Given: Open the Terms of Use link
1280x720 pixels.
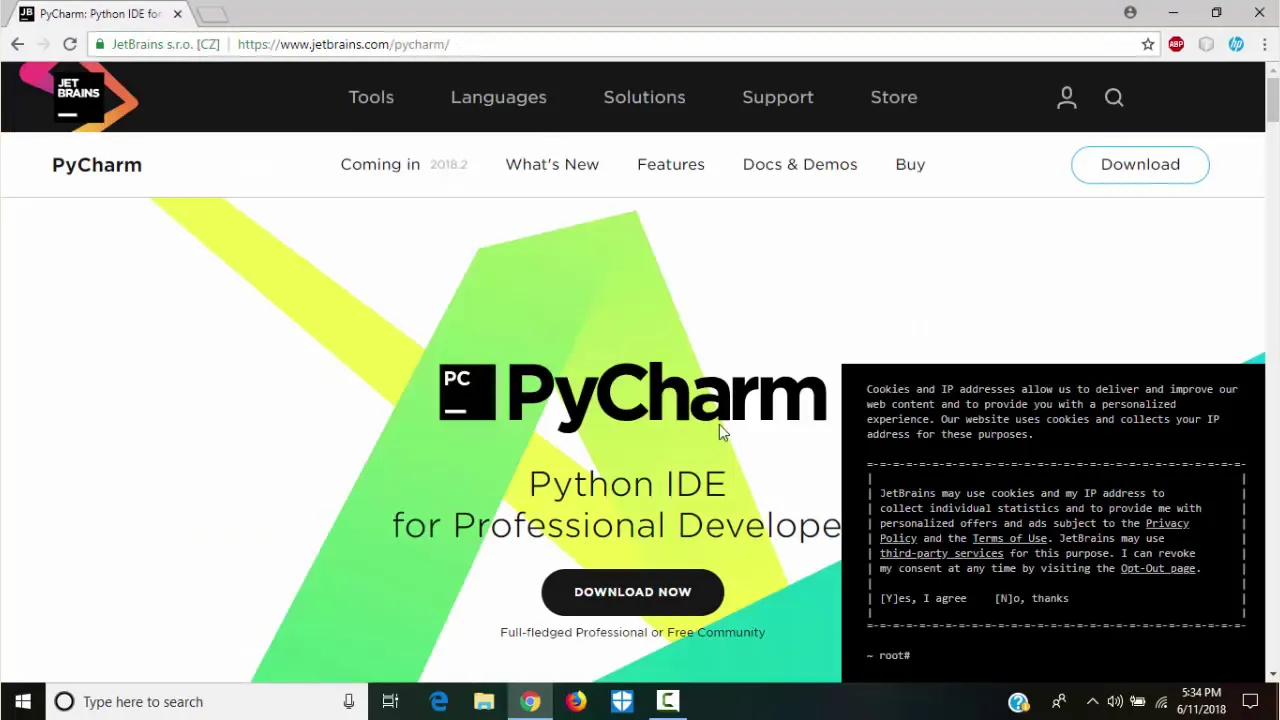Looking at the screenshot, I should (x=1009, y=538).
